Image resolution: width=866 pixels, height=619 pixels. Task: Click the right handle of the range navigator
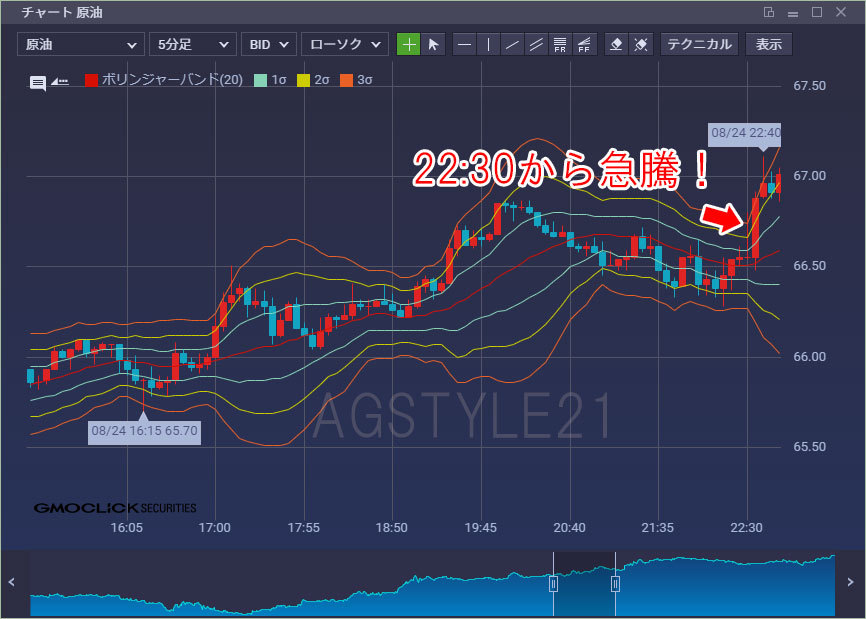click(615, 584)
